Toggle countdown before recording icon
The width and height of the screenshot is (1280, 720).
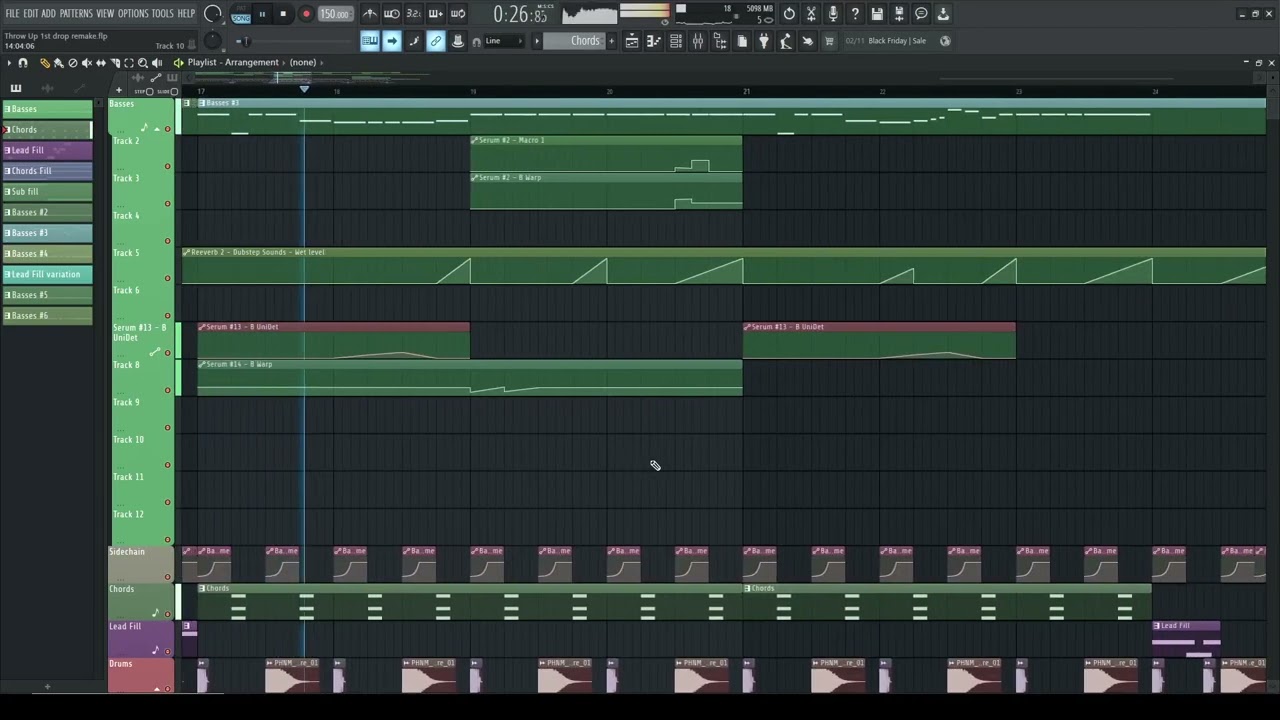coord(414,14)
